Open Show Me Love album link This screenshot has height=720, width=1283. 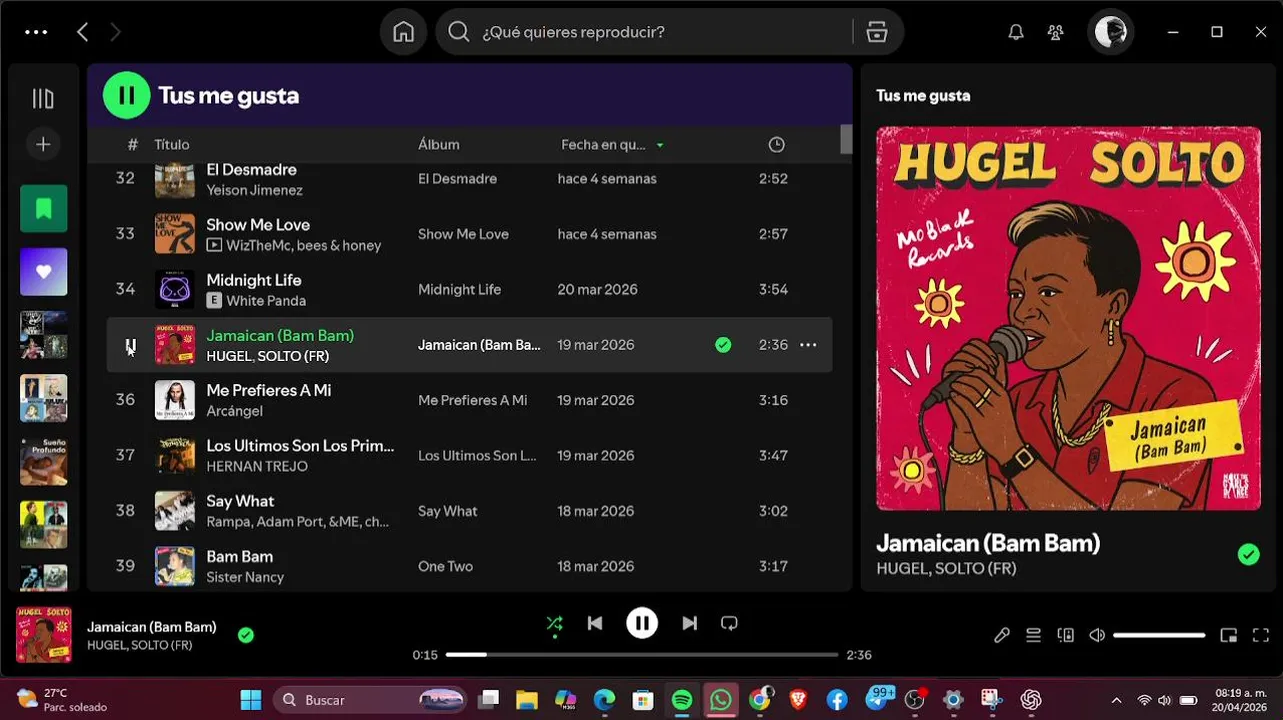(463, 234)
